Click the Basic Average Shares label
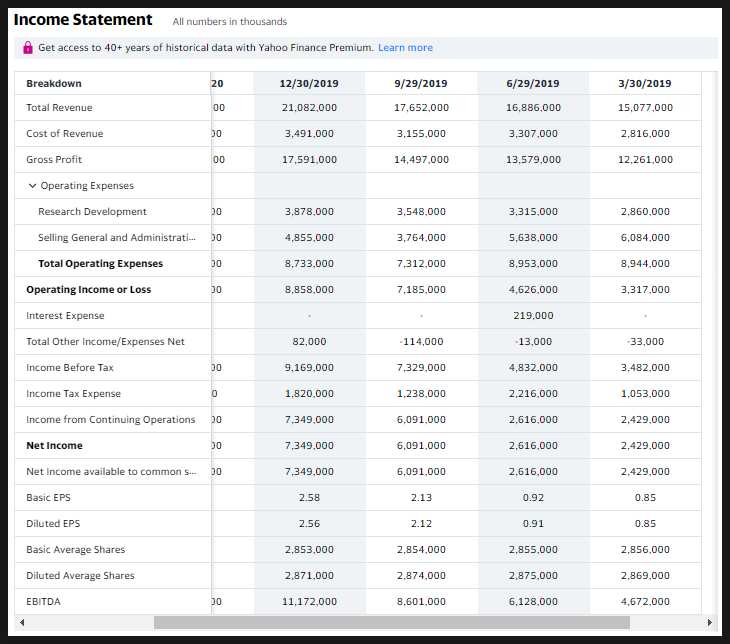Screen dimensions: 730x644 pos(75,549)
